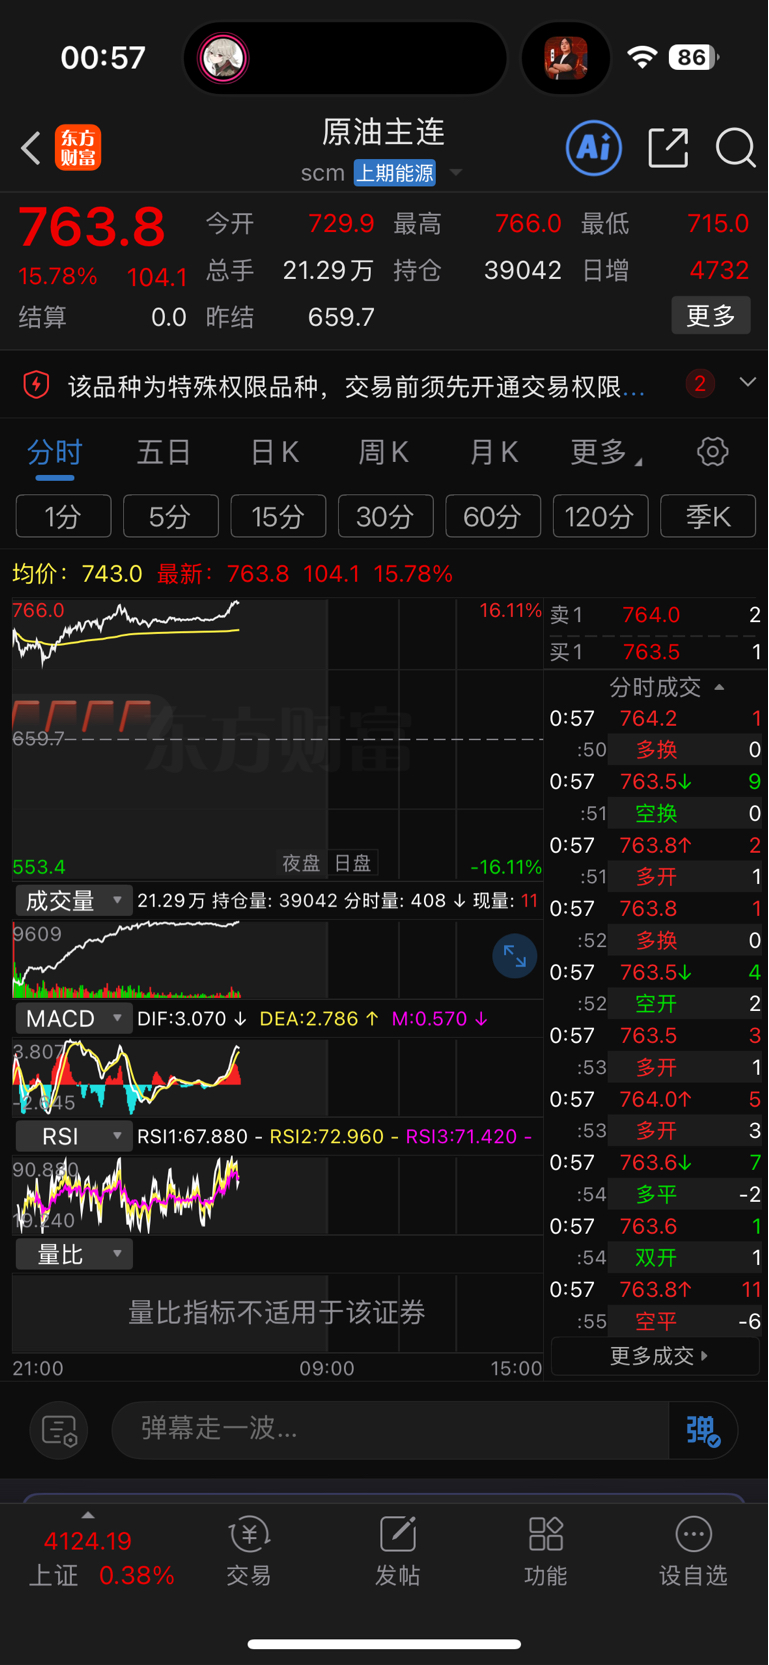Tap the DIF:3.070 MACD reading
Screen dimensions: 769x1665
coord(192,1019)
